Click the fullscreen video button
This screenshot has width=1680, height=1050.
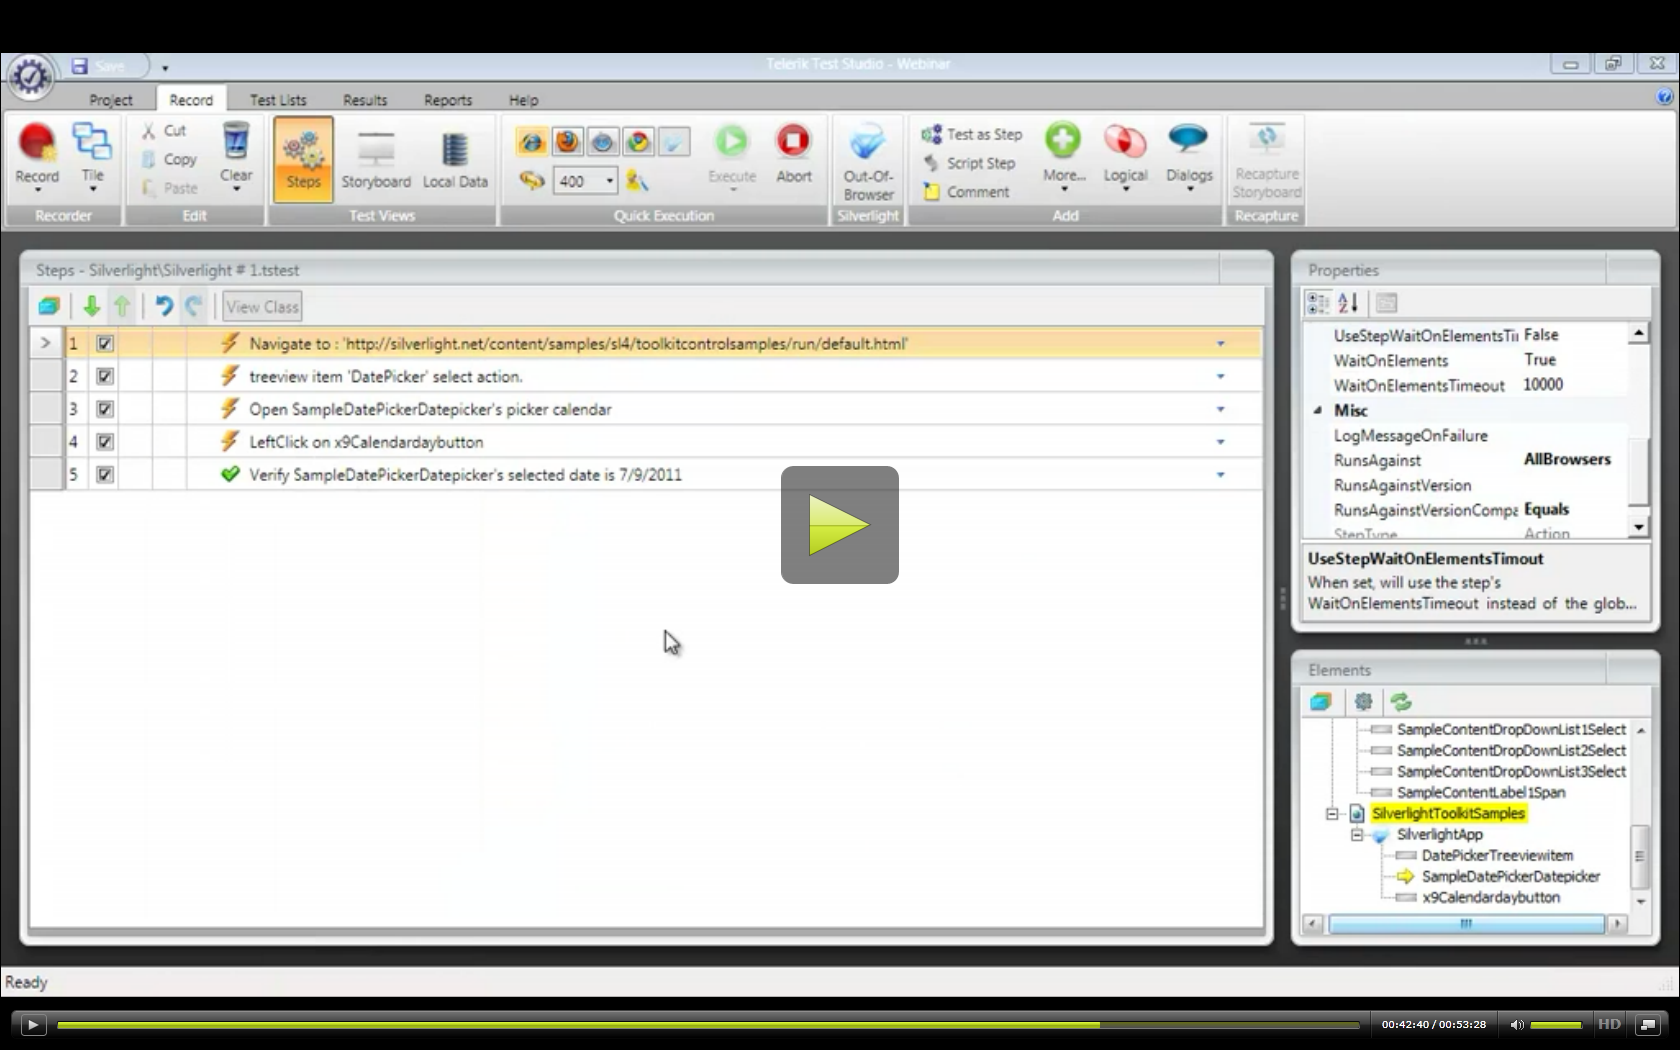click(x=1647, y=1024)
